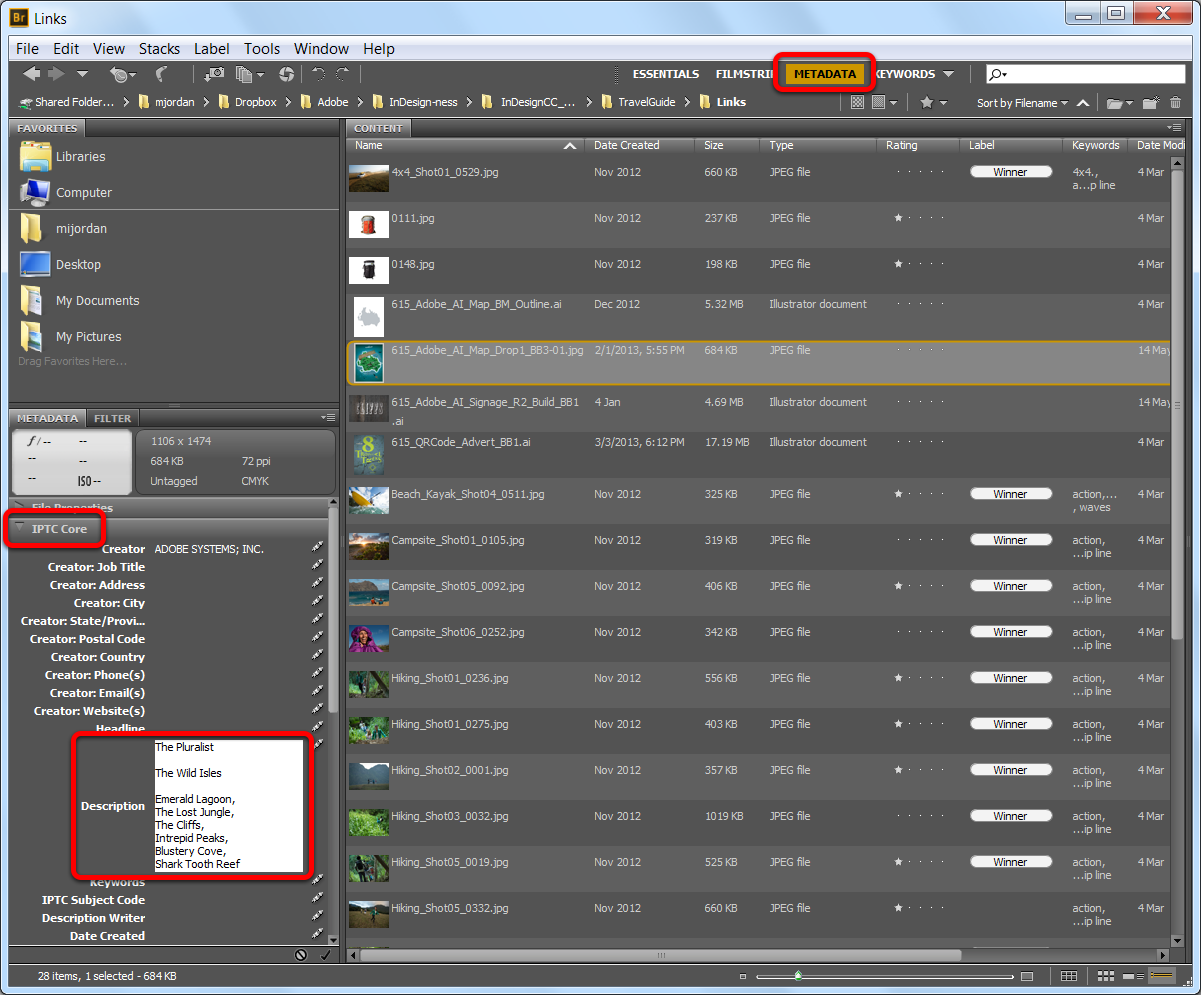Switch to view content as thumbnails

point(1106,976)
